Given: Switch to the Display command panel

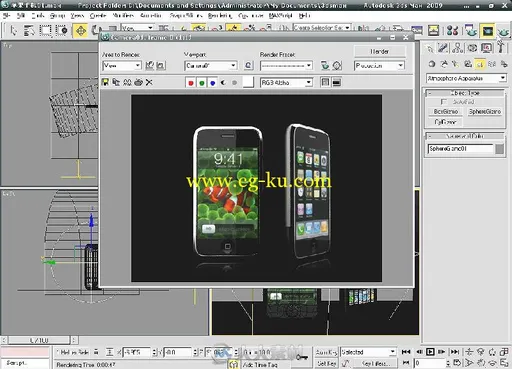Looking at the screenshot, I should pyautogui.click(x=486, y=48).
